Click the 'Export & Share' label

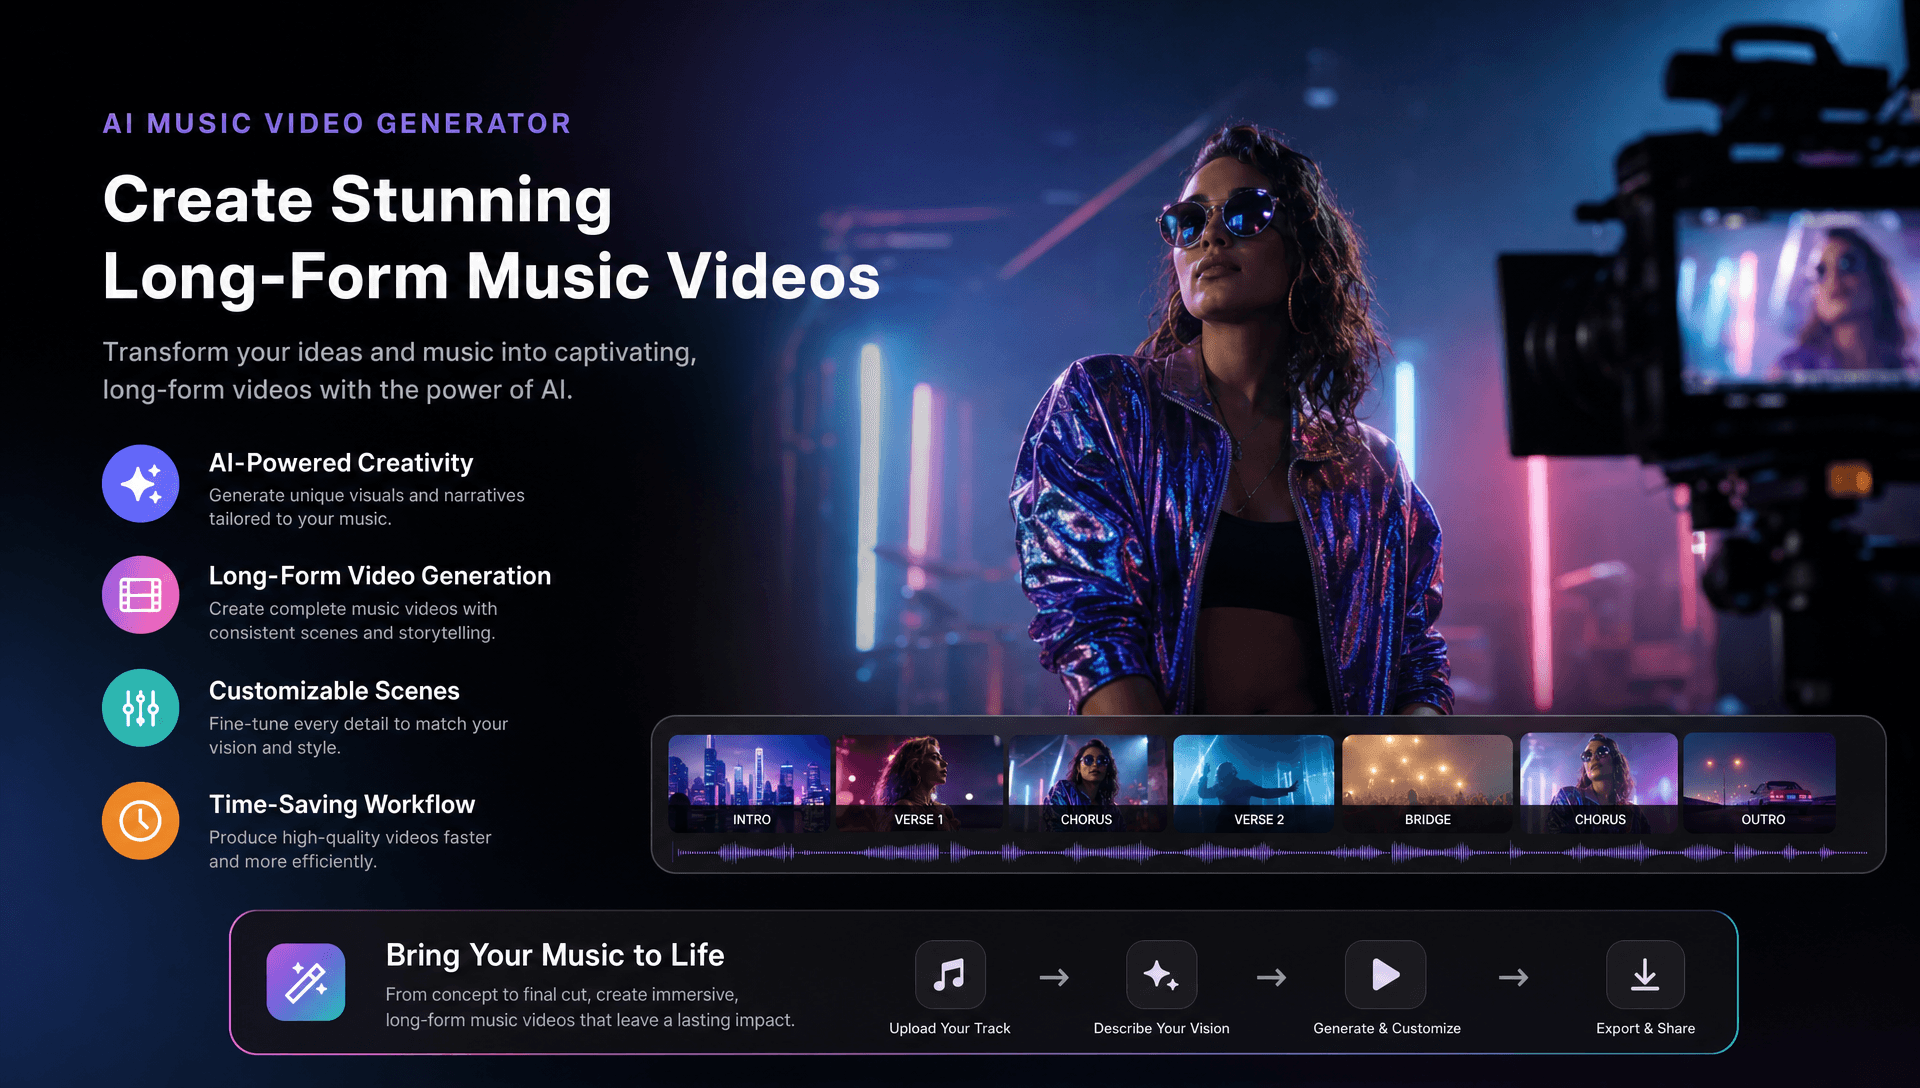pyautogui.click(x=1645, y=1028)
